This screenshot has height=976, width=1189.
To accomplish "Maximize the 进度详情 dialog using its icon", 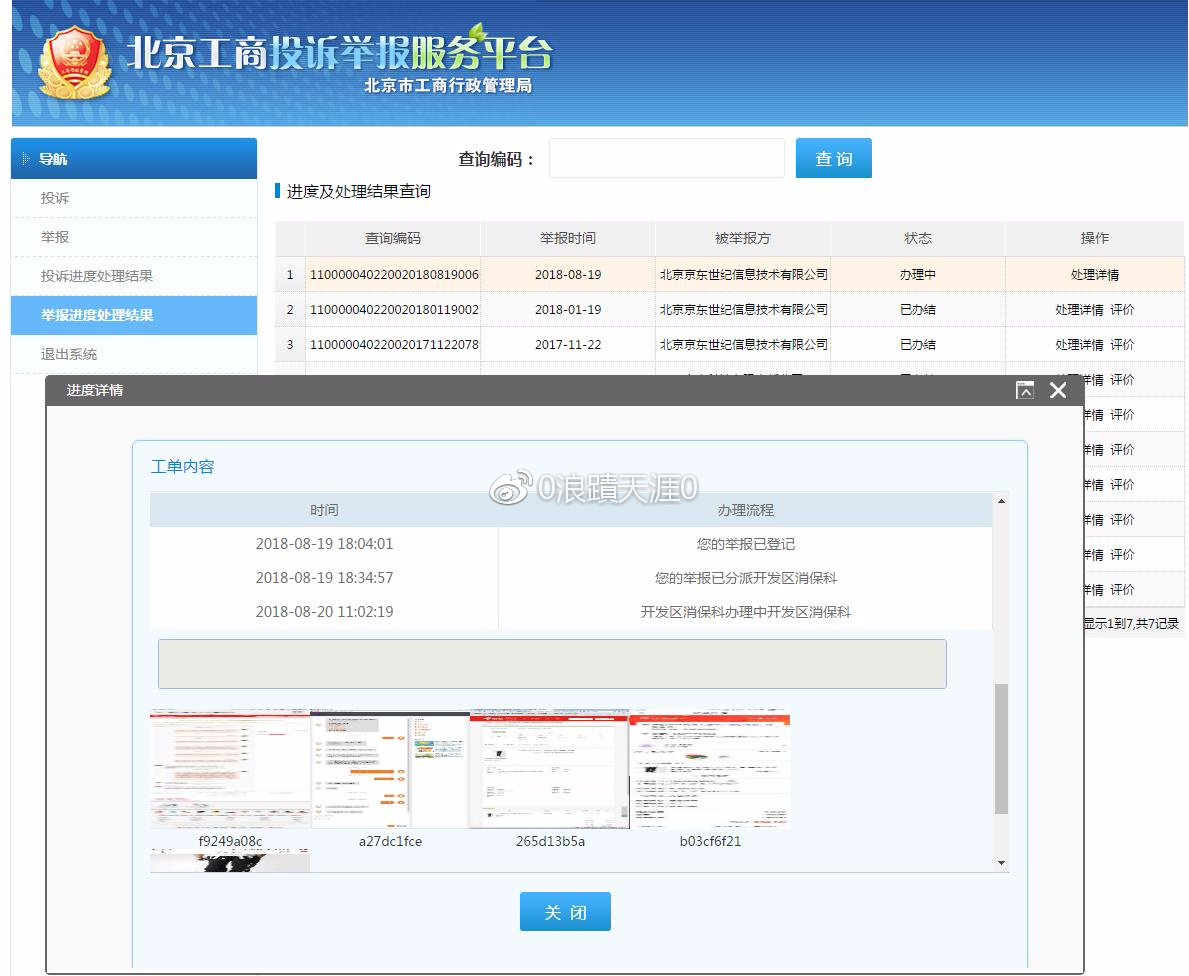I will tap(1024, 390).
